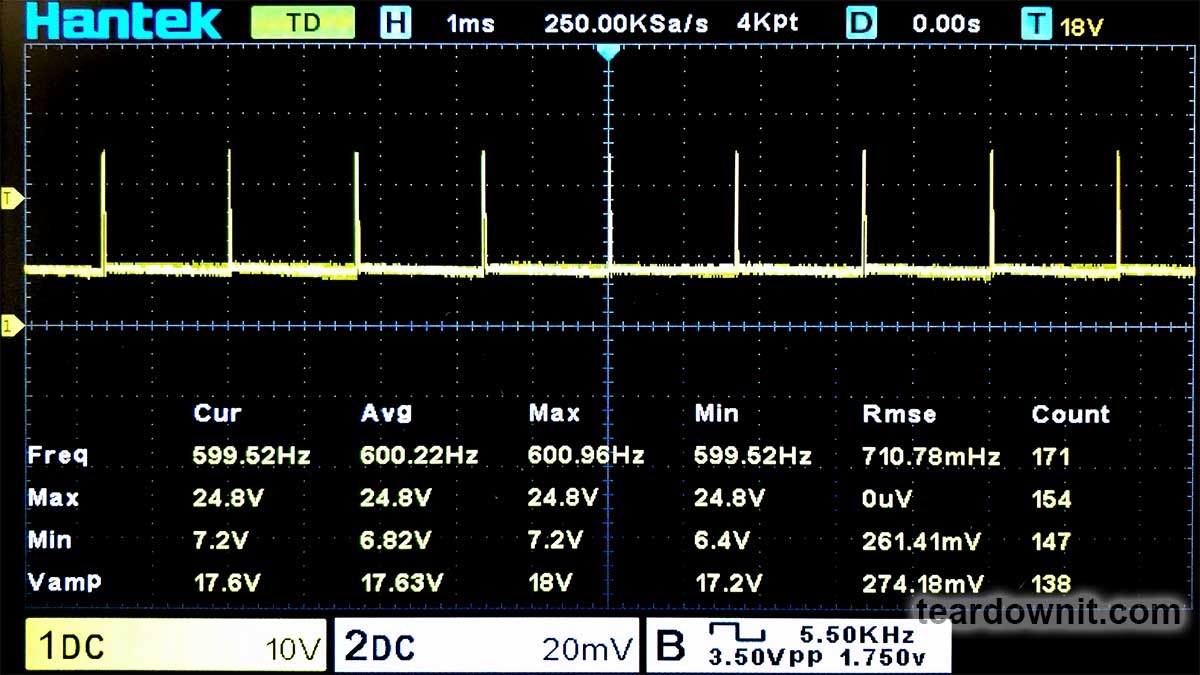This screenshot has width=1200, height=675.
Task: Click the Min column header
Action: [716, 414]
